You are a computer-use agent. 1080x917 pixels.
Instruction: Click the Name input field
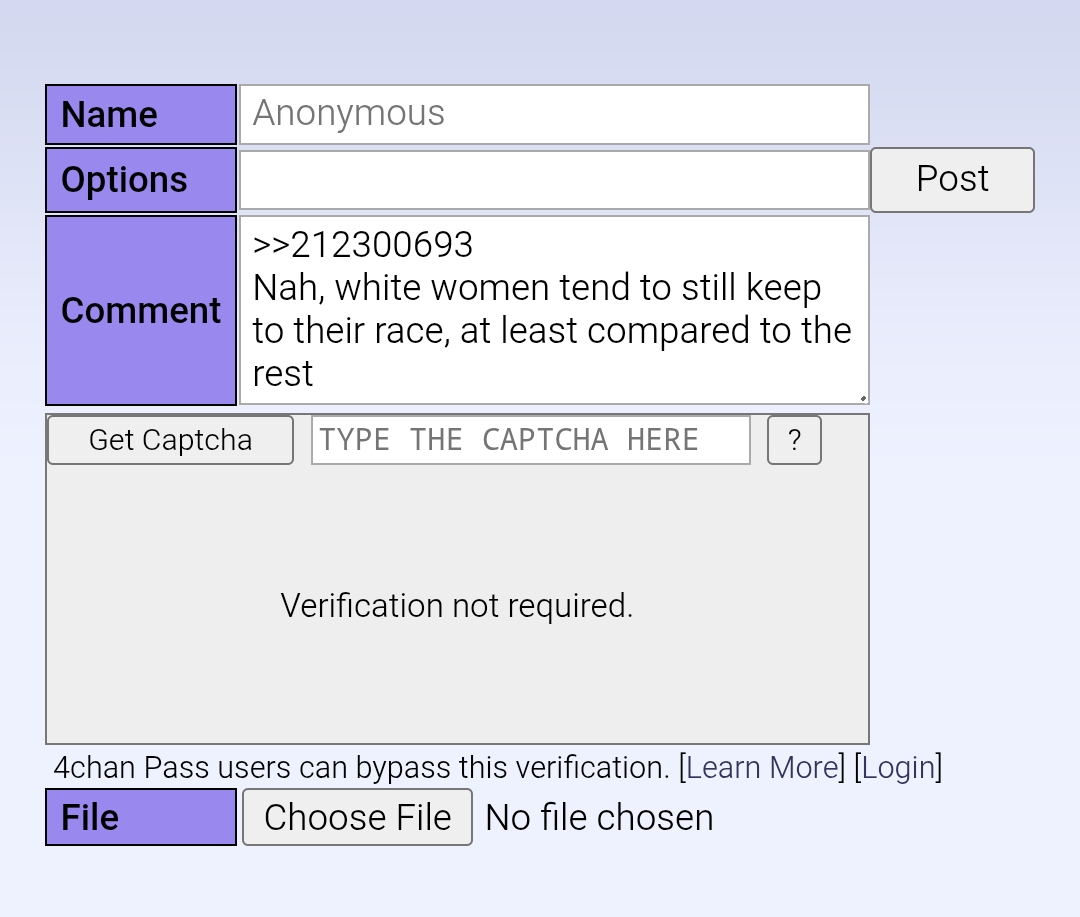click(x=554, y=114)
